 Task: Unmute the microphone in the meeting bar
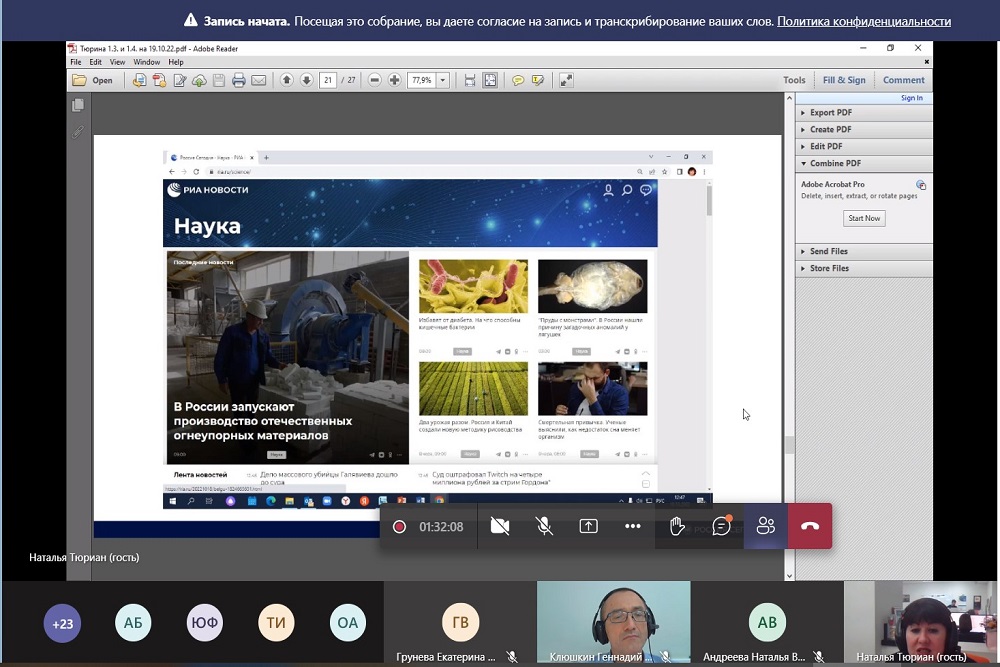(x=544, y=526)
